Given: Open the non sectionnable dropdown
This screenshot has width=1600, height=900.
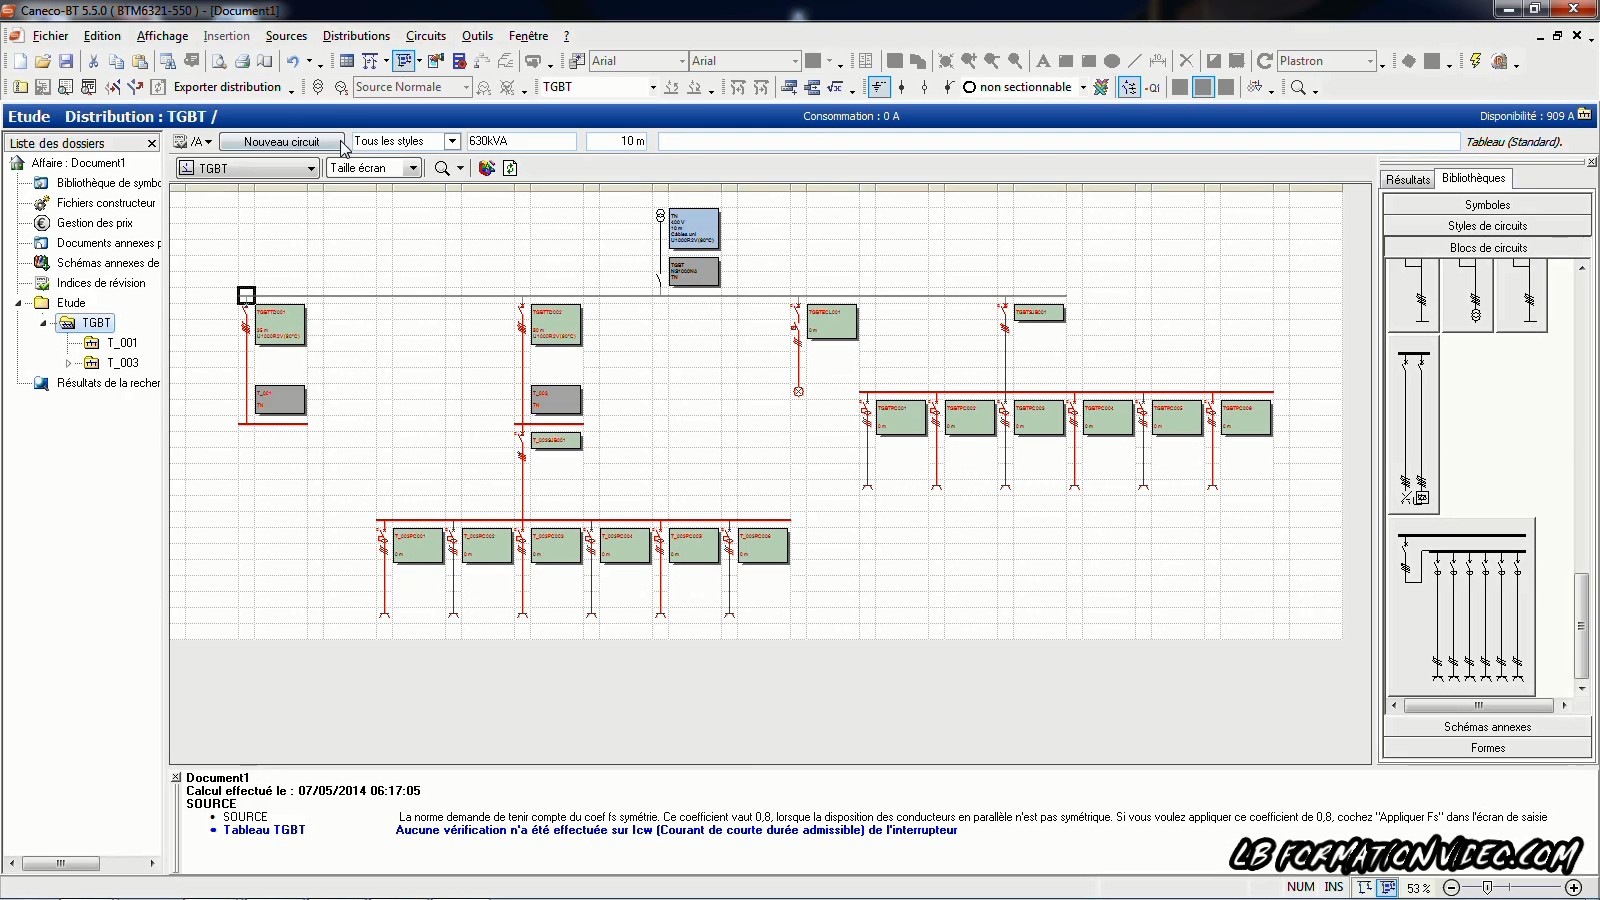Looking at the screenshot, I should click(1083, 87).
